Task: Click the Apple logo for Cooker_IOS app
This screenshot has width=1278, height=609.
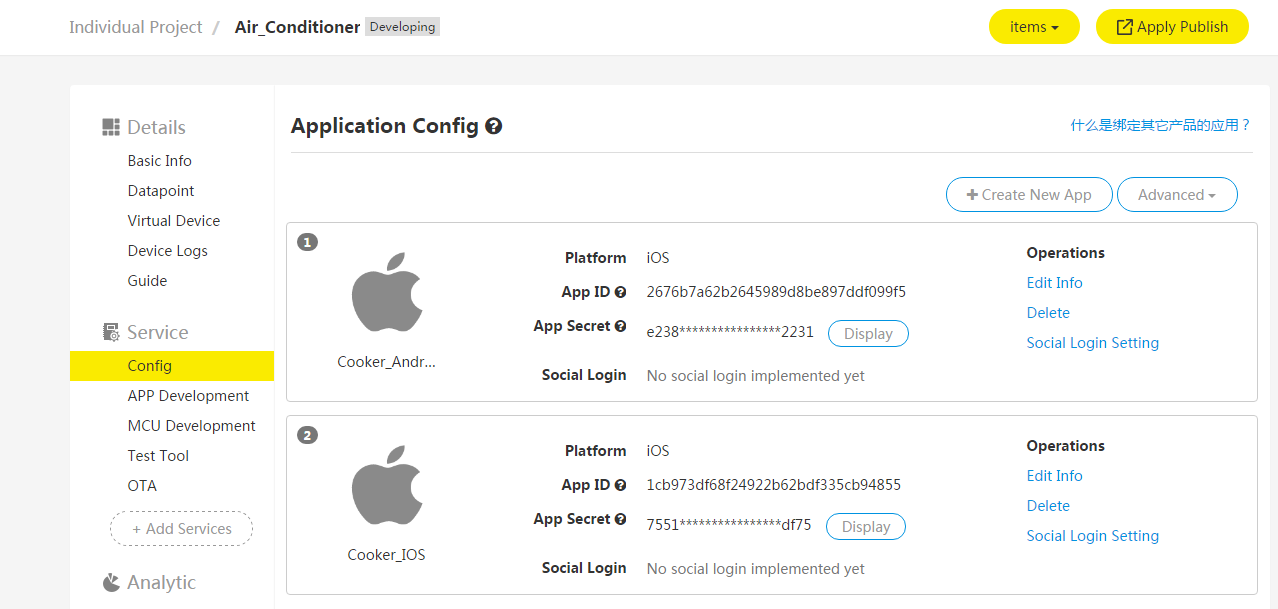Action: [x=388, y=485]
